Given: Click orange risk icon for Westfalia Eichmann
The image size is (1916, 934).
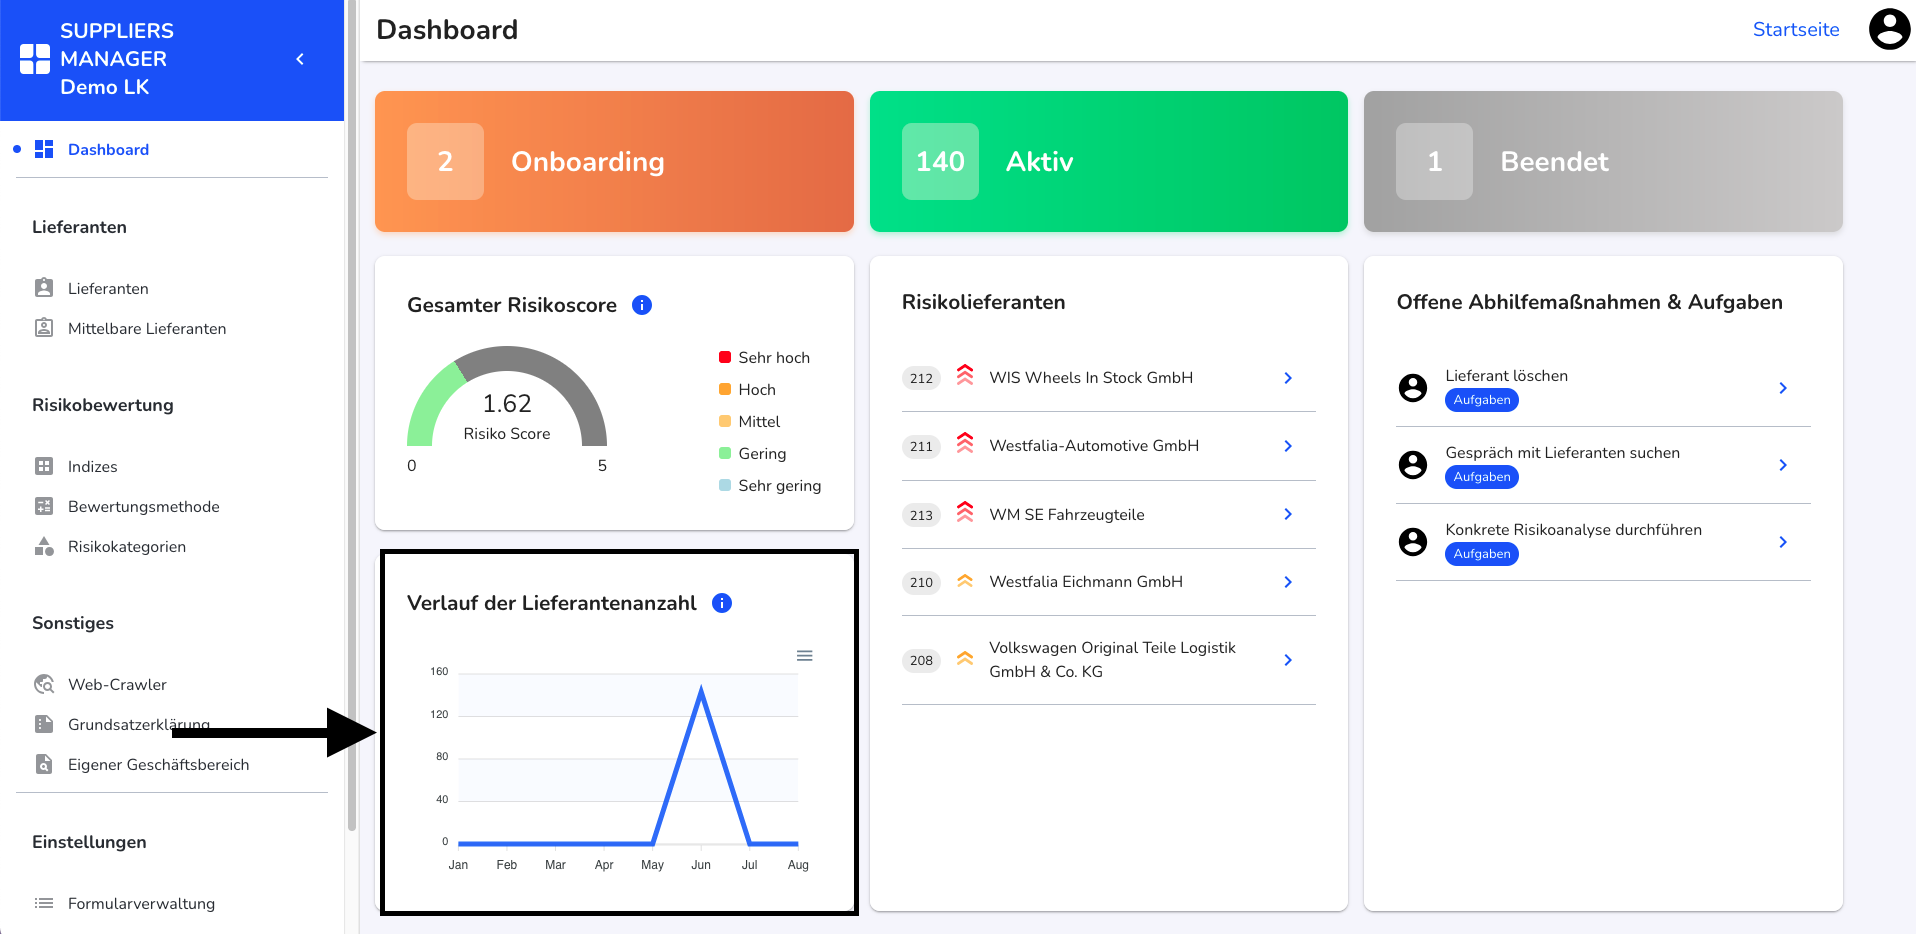Looking at the screenshot, I should tap(965, 581).
